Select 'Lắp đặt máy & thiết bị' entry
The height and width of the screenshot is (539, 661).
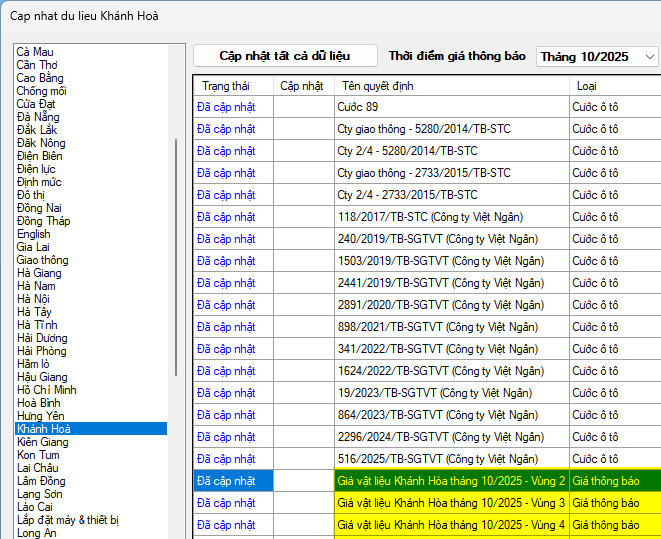(x=68, y=520)
